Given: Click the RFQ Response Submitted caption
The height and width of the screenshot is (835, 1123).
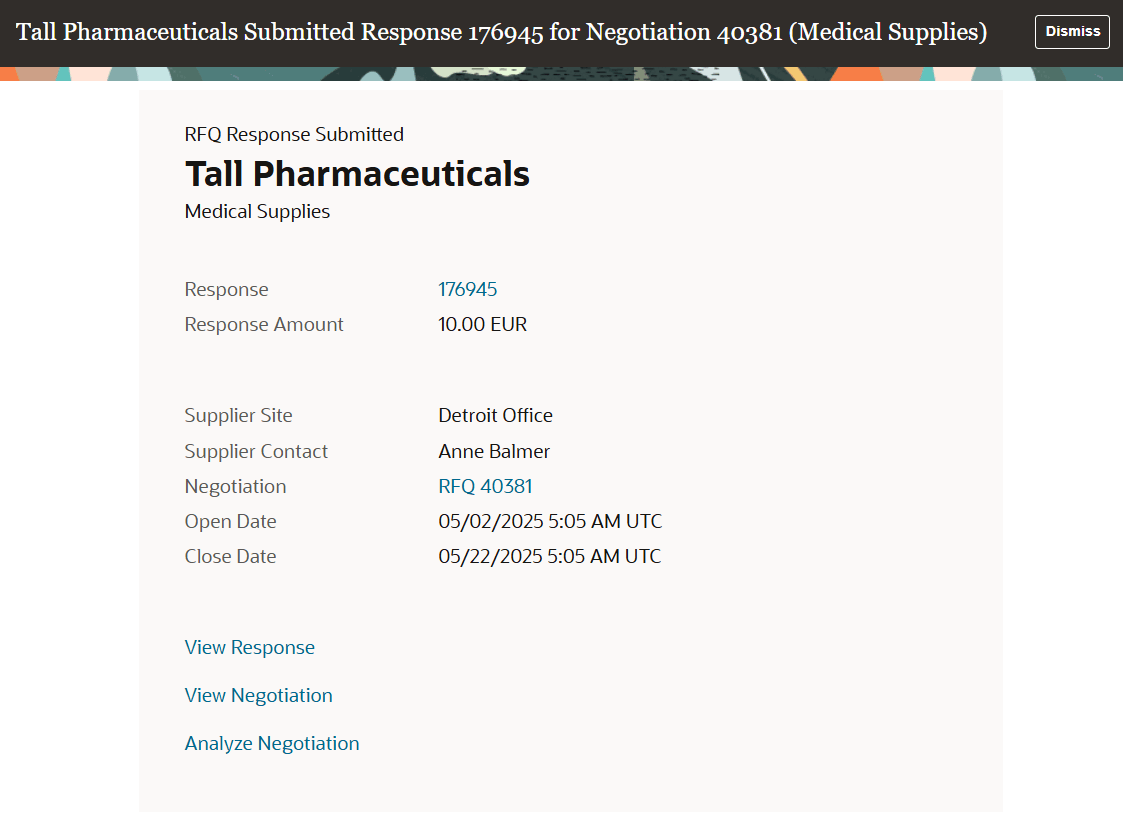Looking at the screenshot, I should click(x=294, y=135).
